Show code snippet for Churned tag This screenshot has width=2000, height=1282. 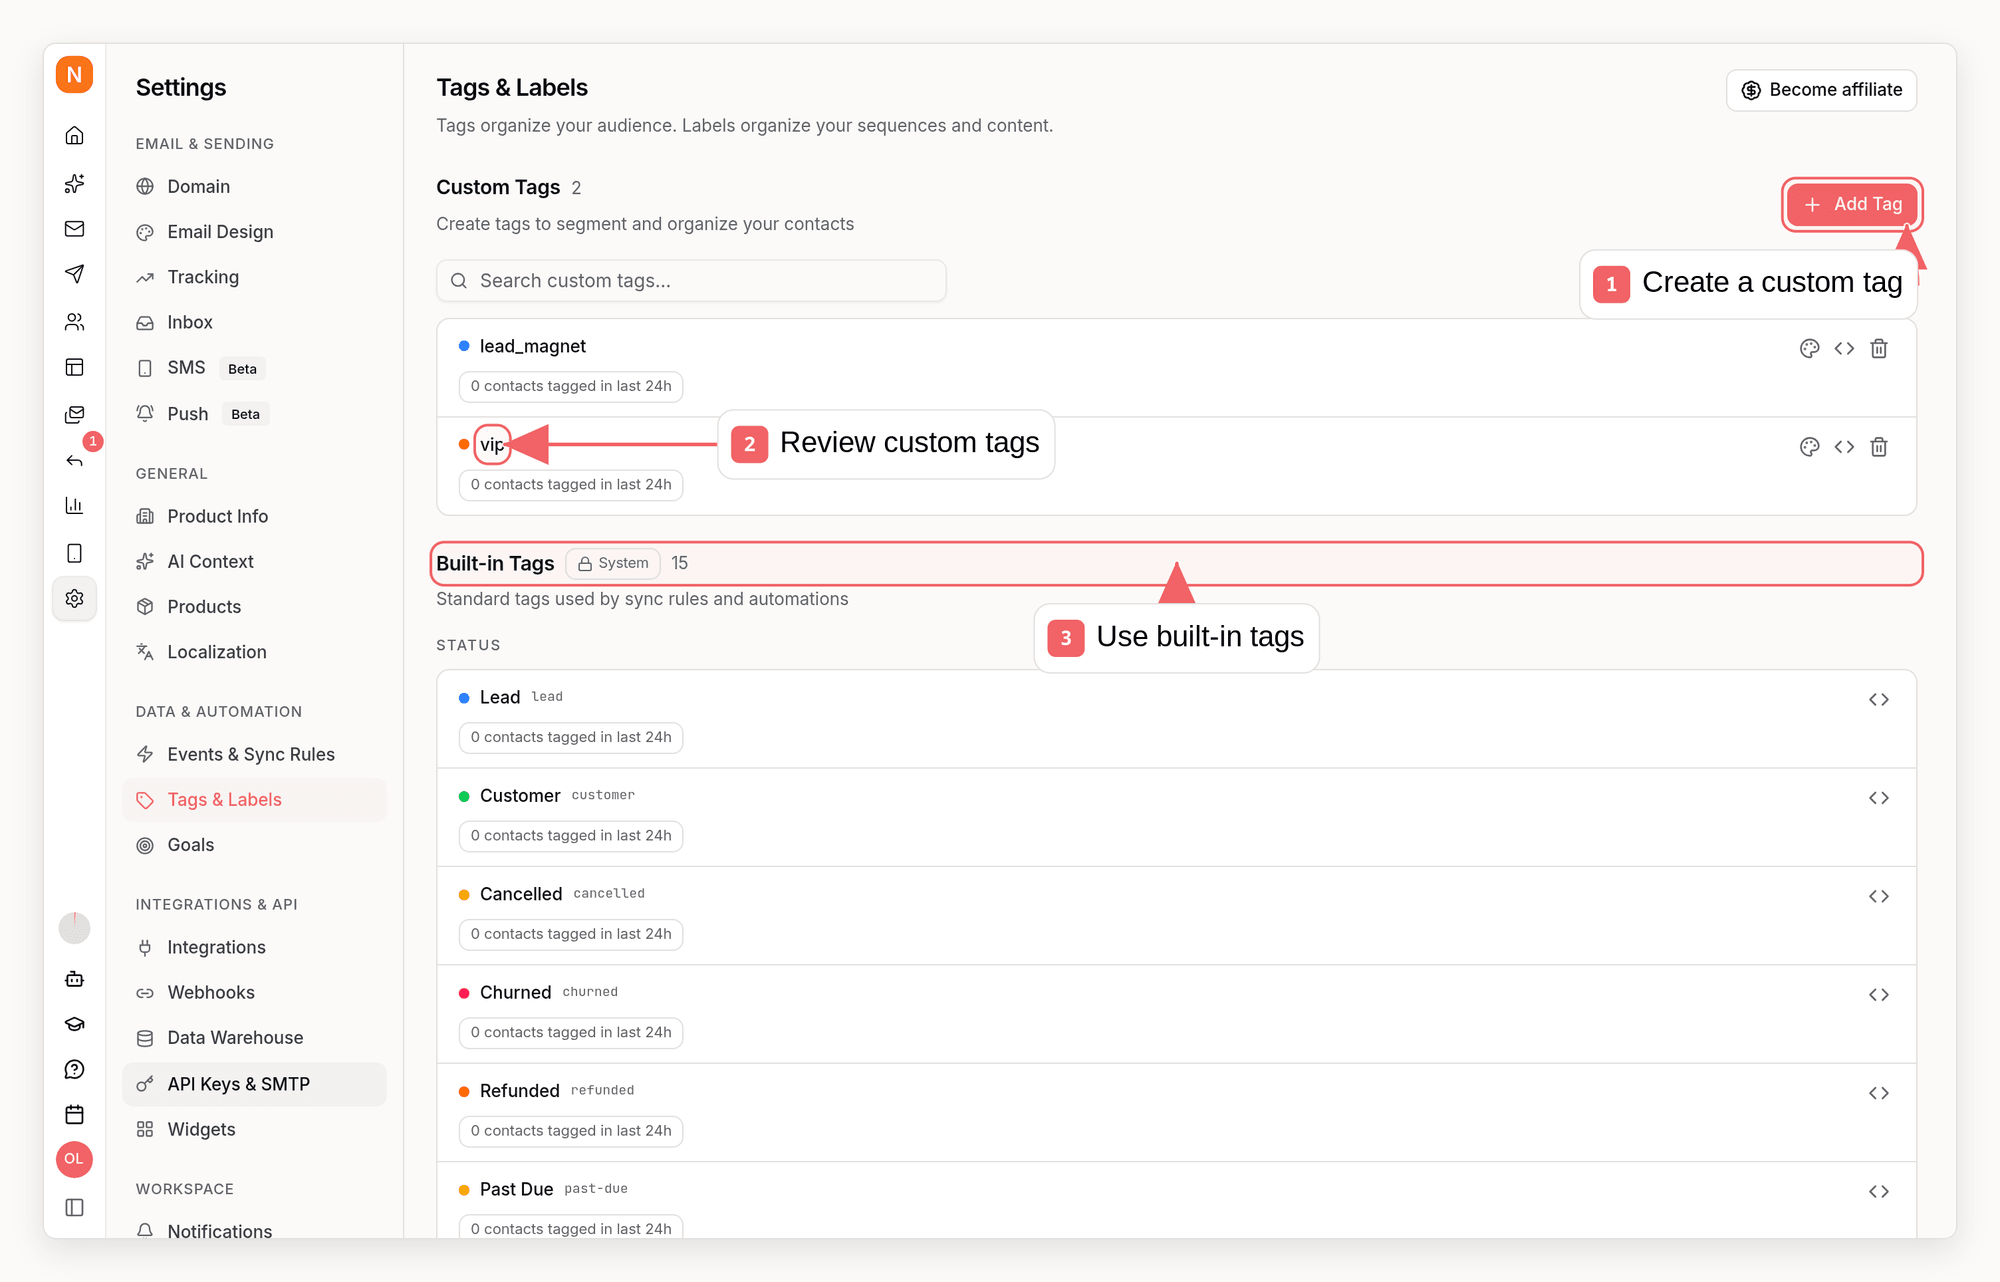(1879, 995)
